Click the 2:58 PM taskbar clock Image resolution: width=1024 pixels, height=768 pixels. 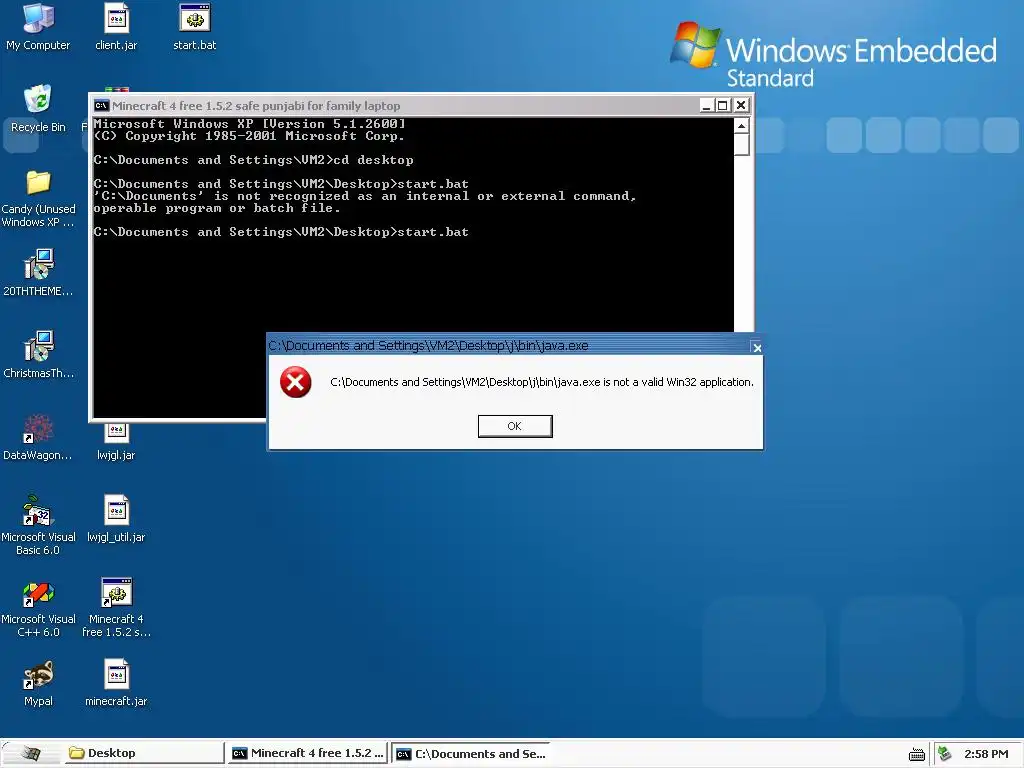(x=985, y=754)
